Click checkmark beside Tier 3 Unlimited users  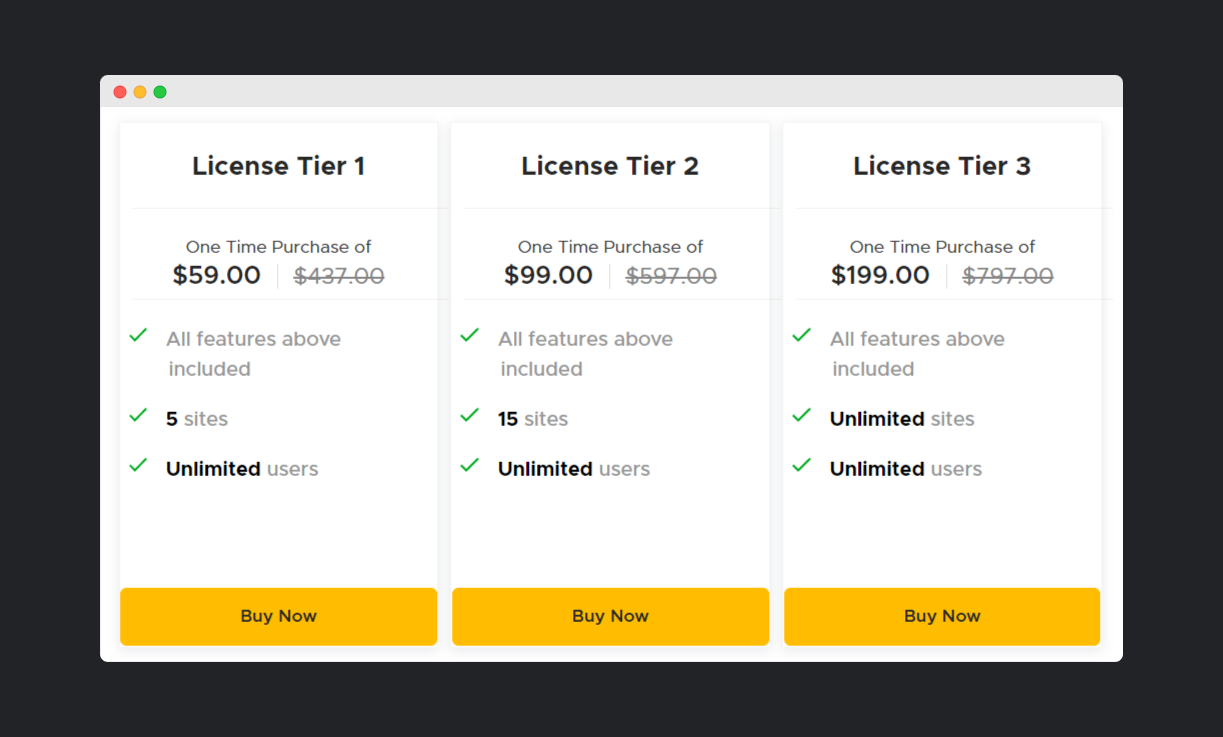click(x=801, y=465)
